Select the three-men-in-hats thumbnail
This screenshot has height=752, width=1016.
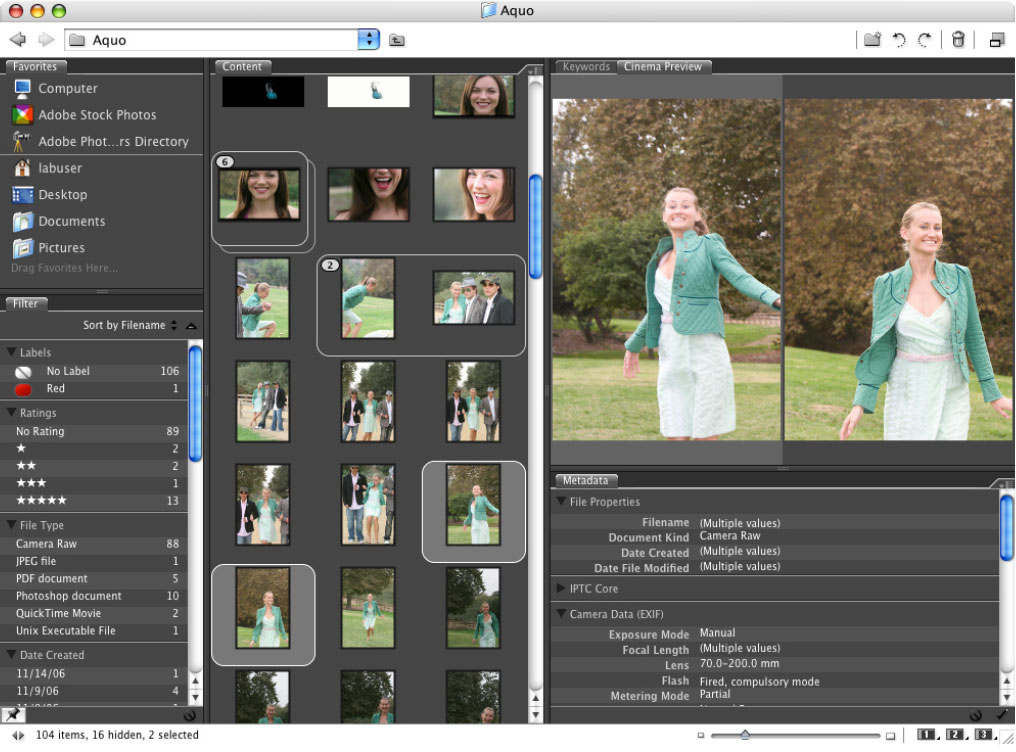click(x=473, y=298)
